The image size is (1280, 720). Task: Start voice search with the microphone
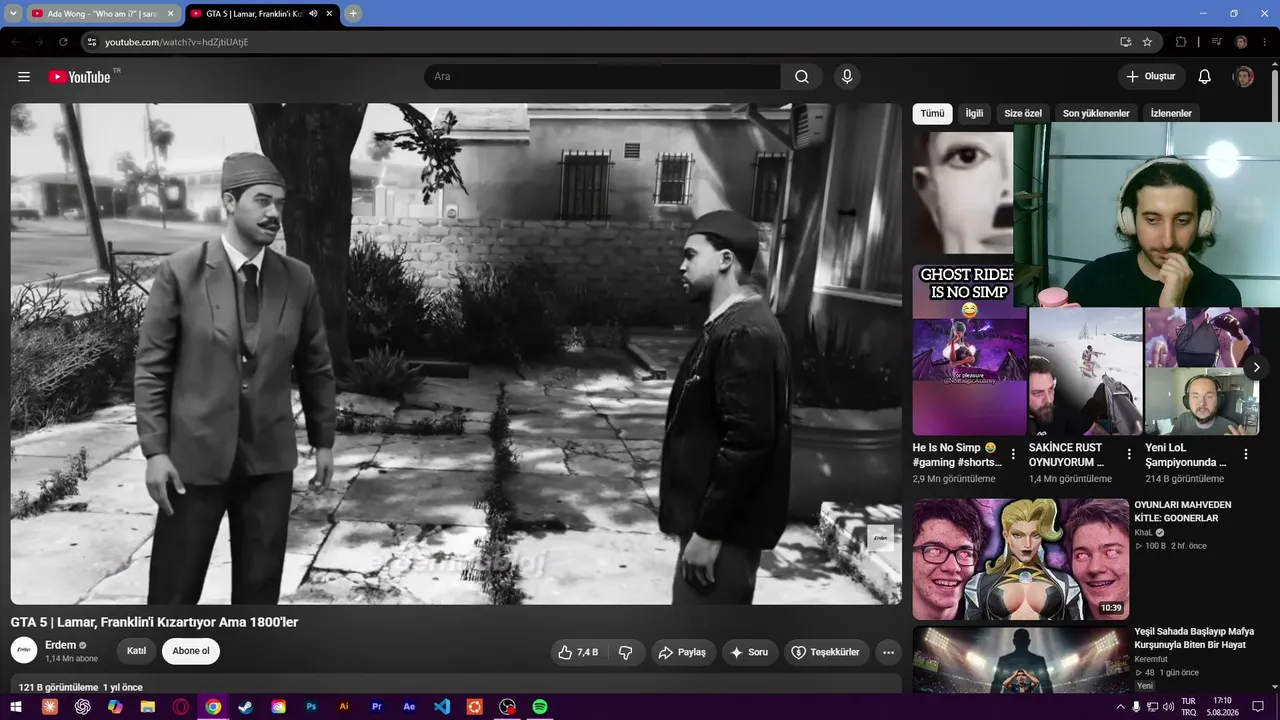coord(847,77)
